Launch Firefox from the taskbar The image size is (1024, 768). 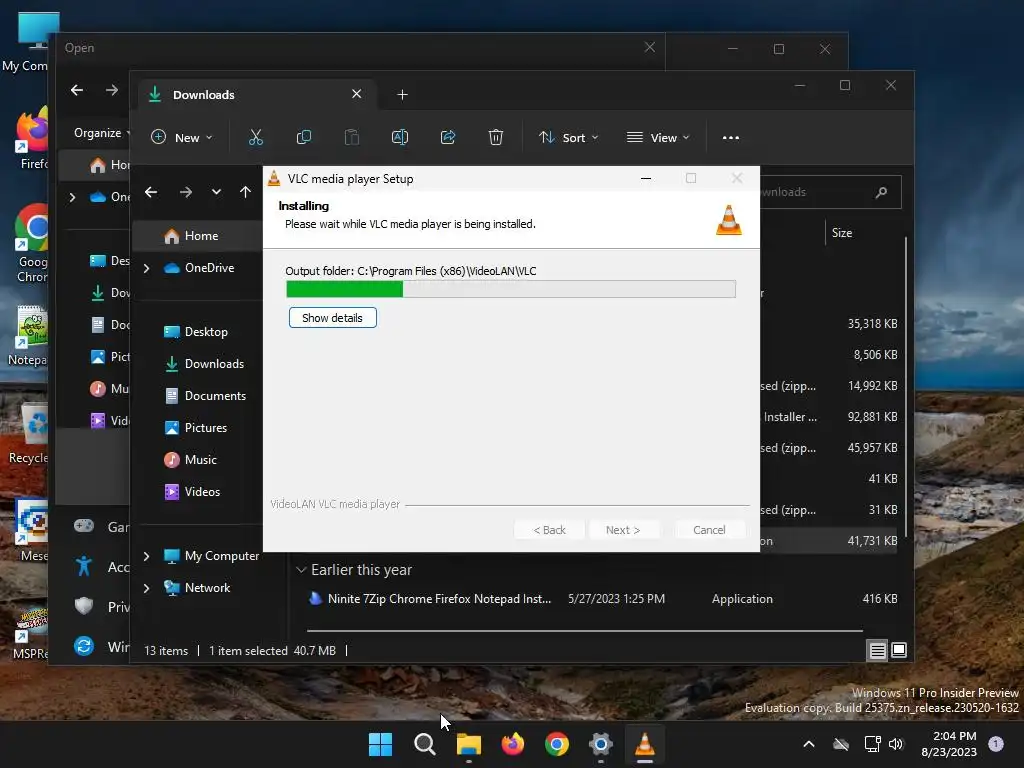pos(513,744)
